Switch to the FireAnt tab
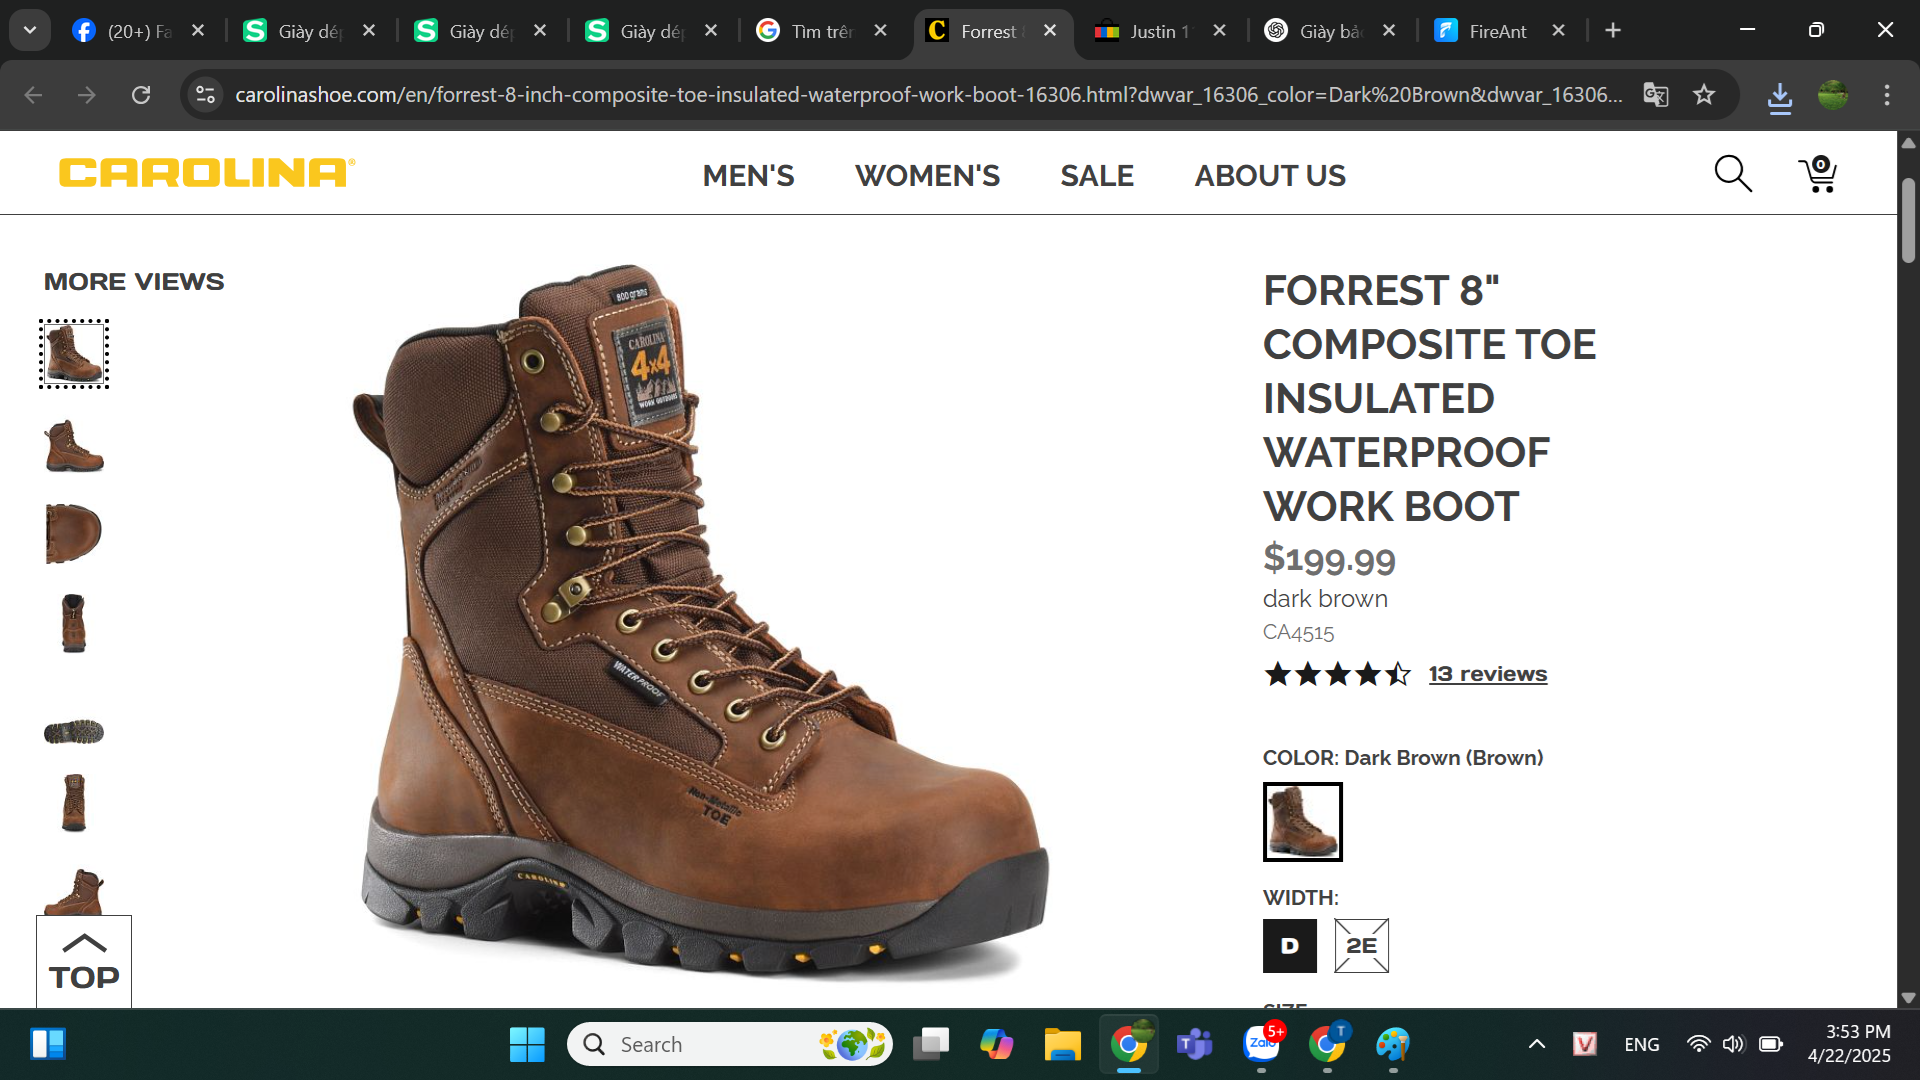Screen dimensions: 1920x1080 (1498, 31)
